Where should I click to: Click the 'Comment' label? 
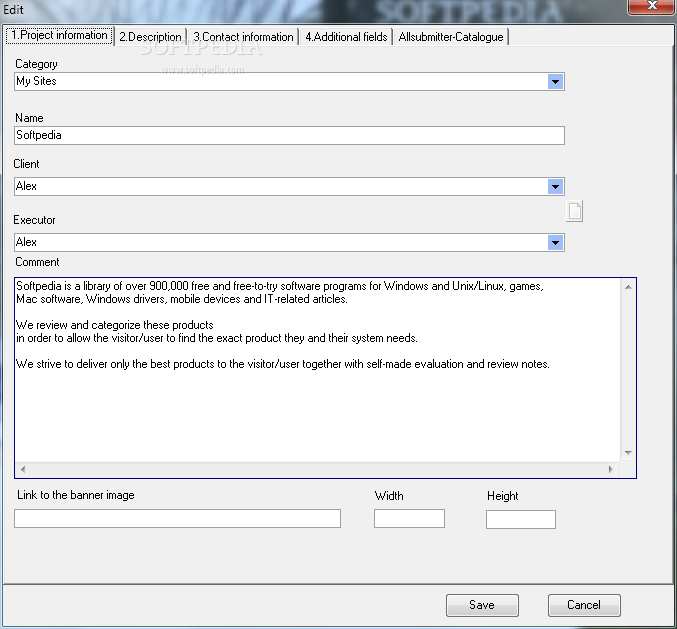click(x=37, y=262)
